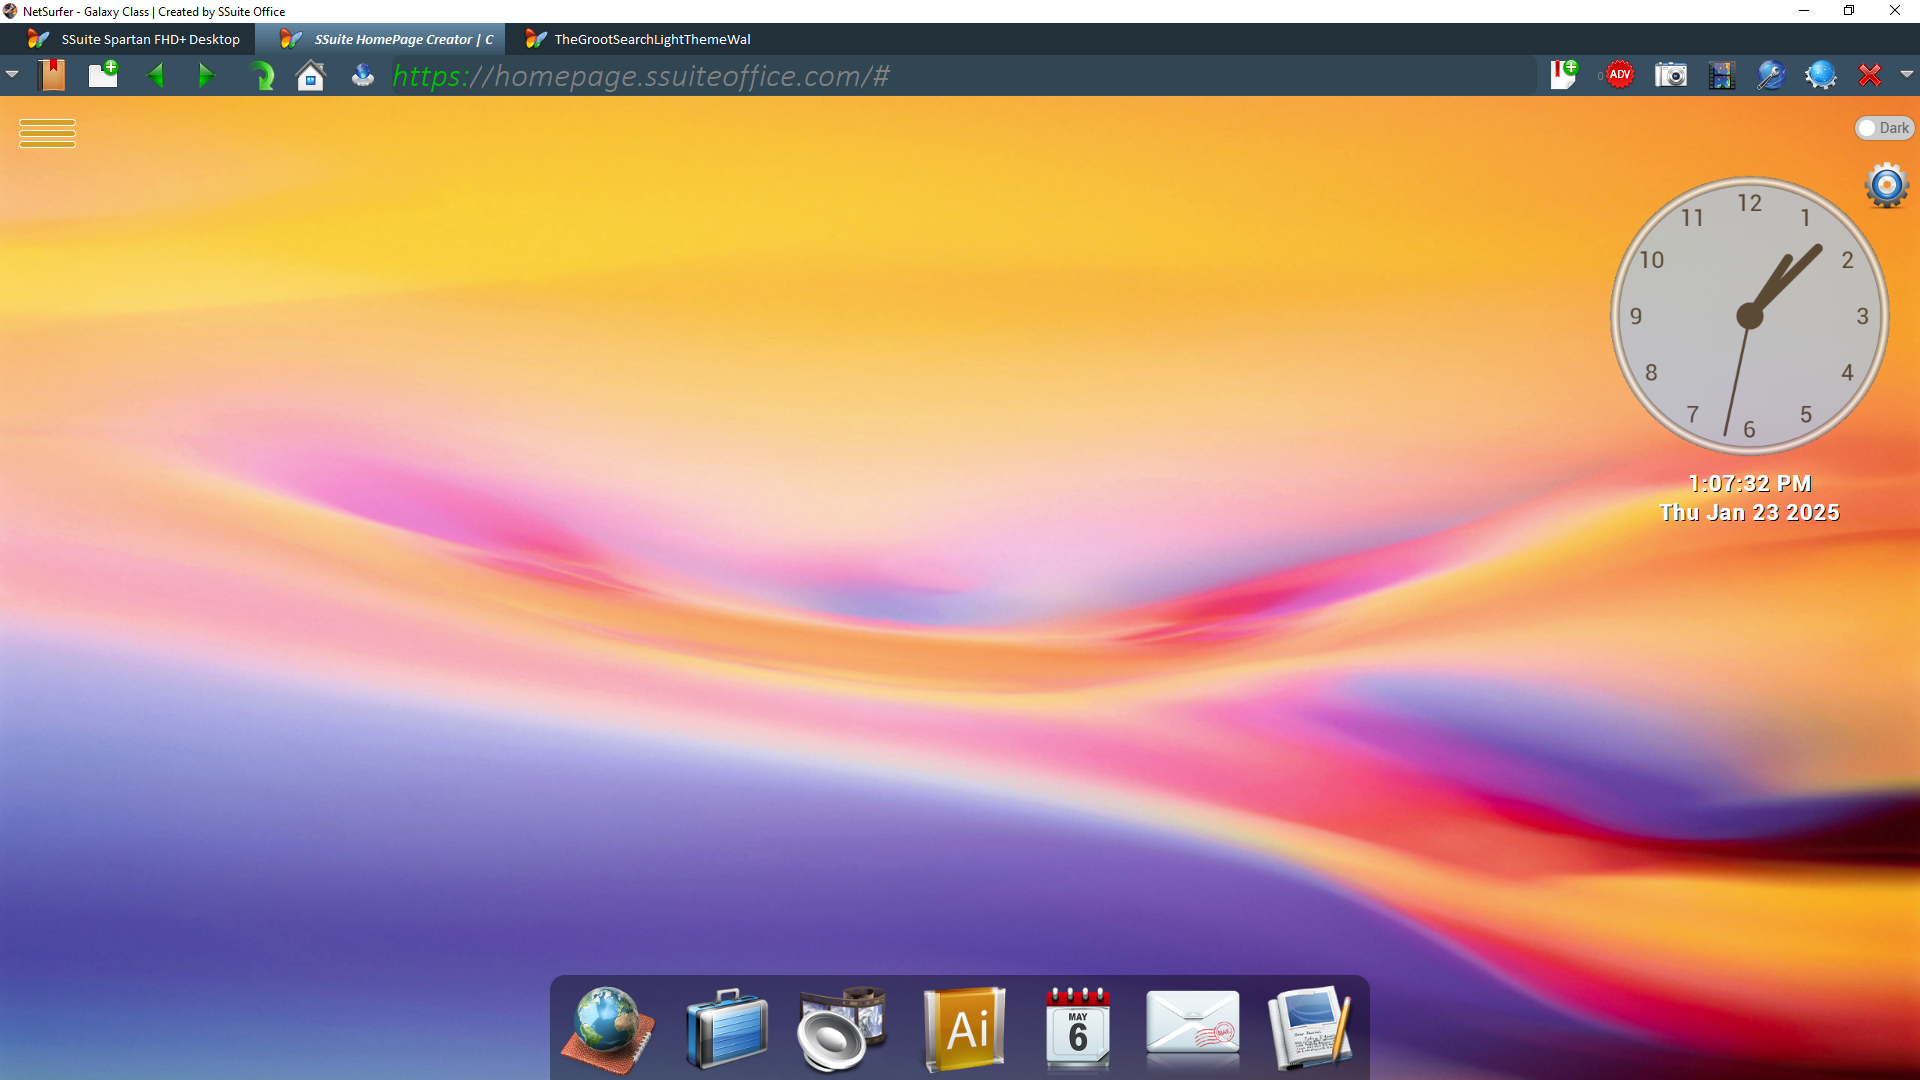Toggle the Dark mode switch

point(1883,128)
